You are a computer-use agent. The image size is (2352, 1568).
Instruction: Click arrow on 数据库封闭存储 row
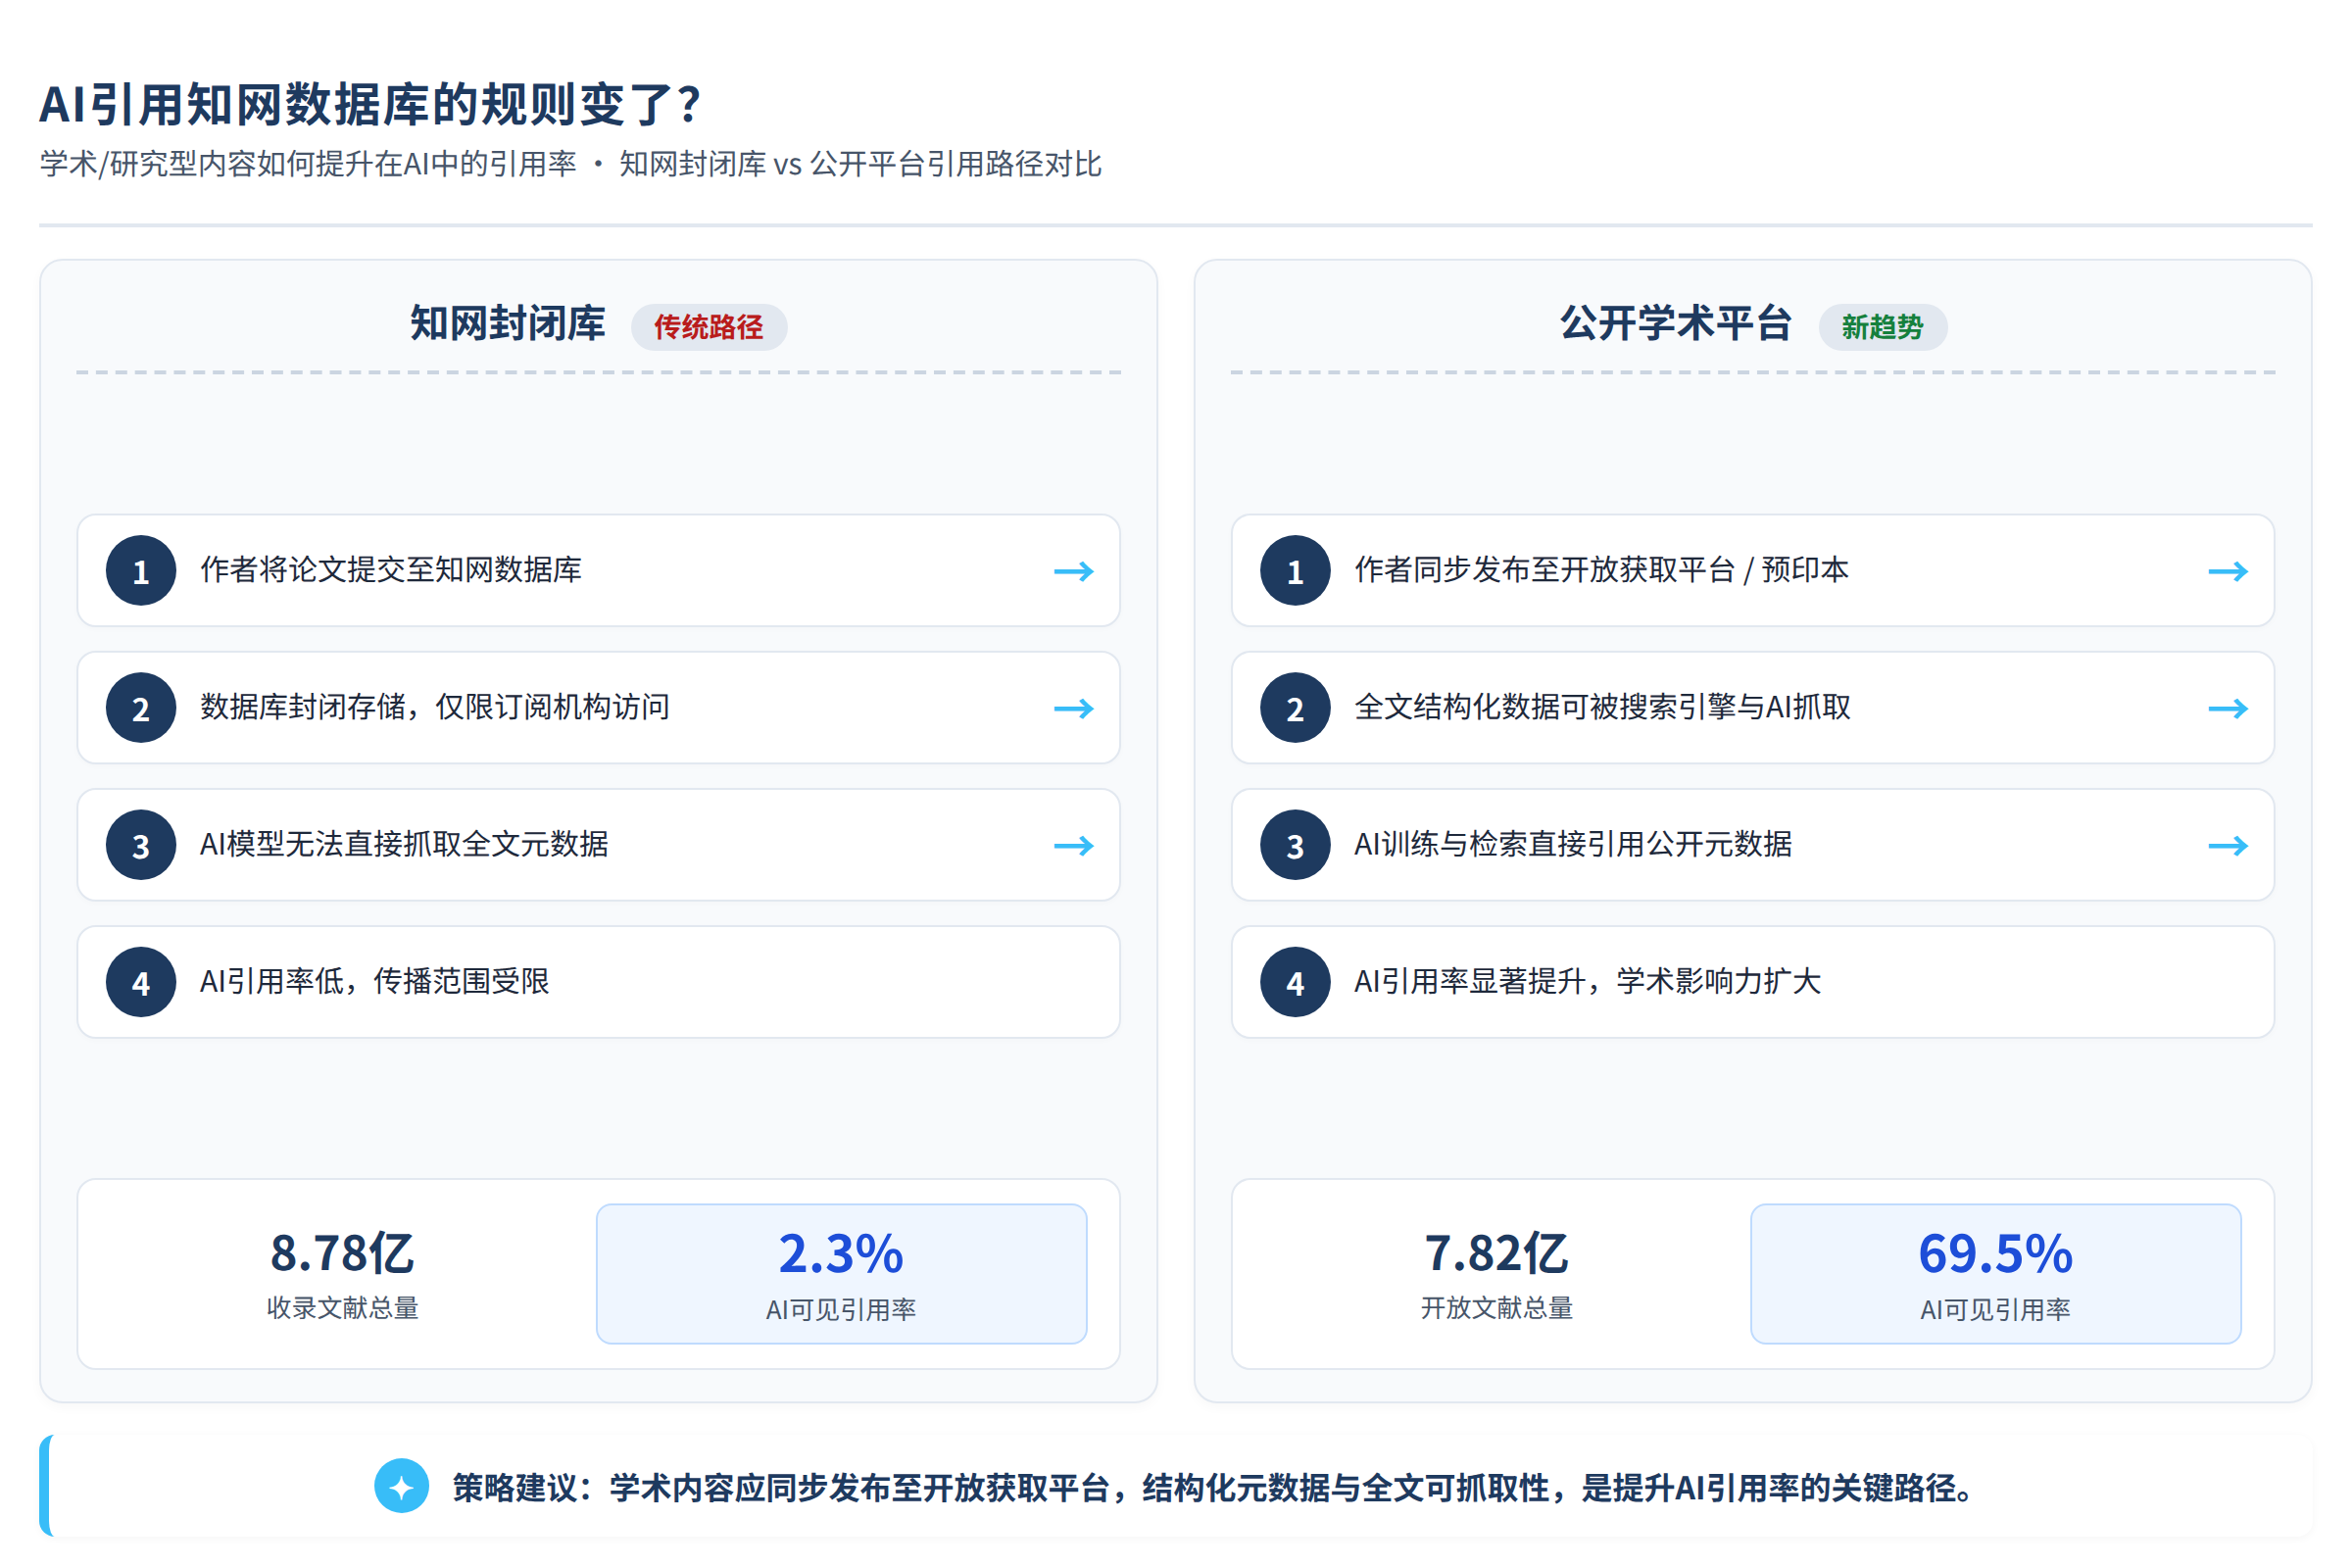(1074, 708)
